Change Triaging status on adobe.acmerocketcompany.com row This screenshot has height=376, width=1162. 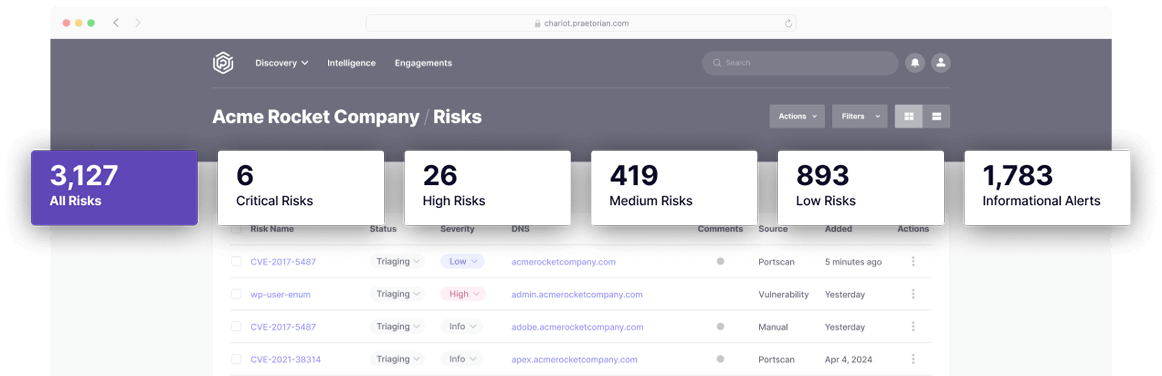pyautogui.click(x=397, y=326)
